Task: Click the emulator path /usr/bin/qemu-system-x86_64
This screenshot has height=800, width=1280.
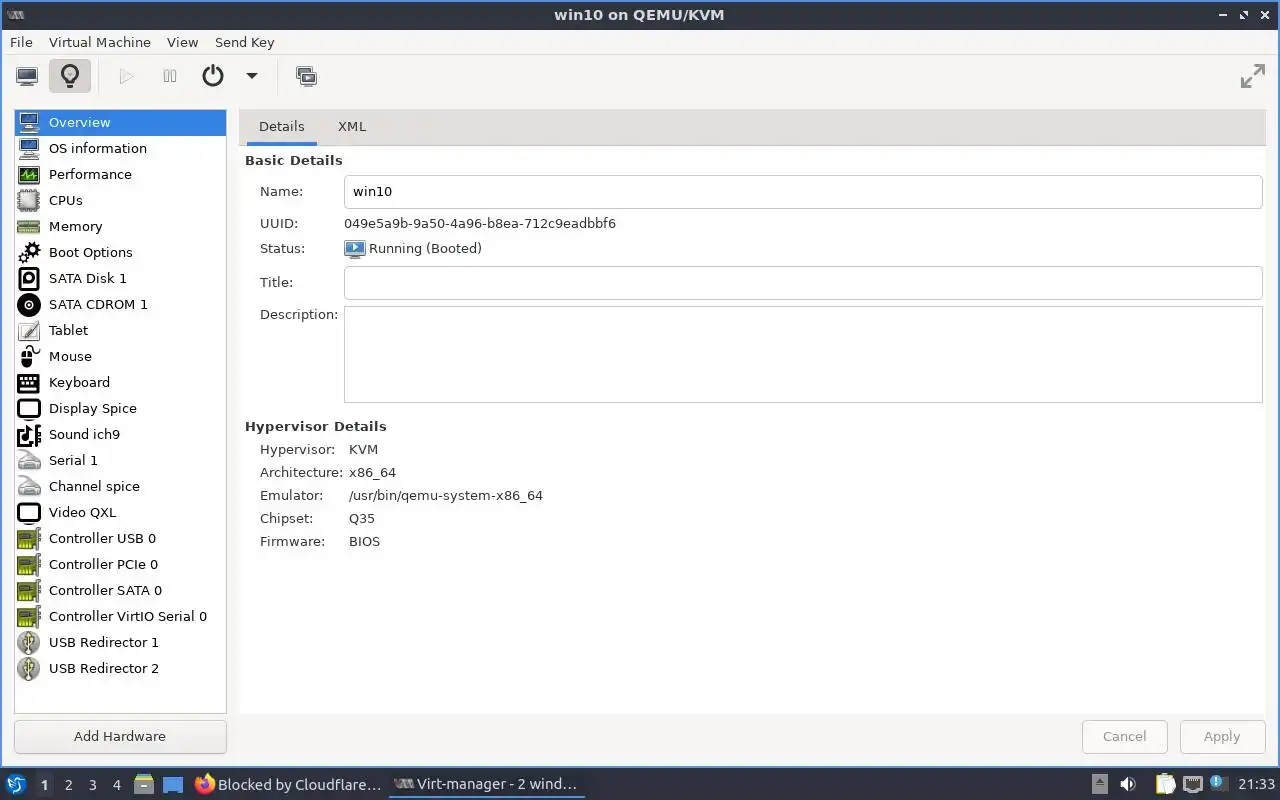Action: click(446, 495)
